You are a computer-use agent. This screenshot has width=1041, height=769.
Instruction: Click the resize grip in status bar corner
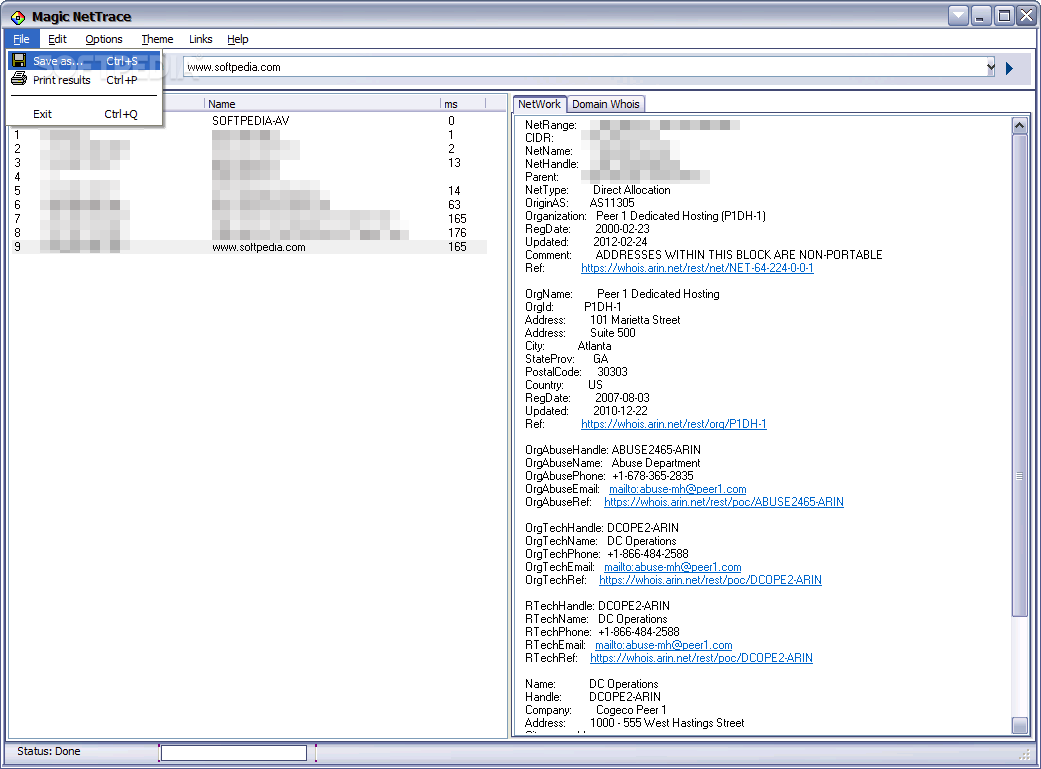click(x=1024, y=754)
